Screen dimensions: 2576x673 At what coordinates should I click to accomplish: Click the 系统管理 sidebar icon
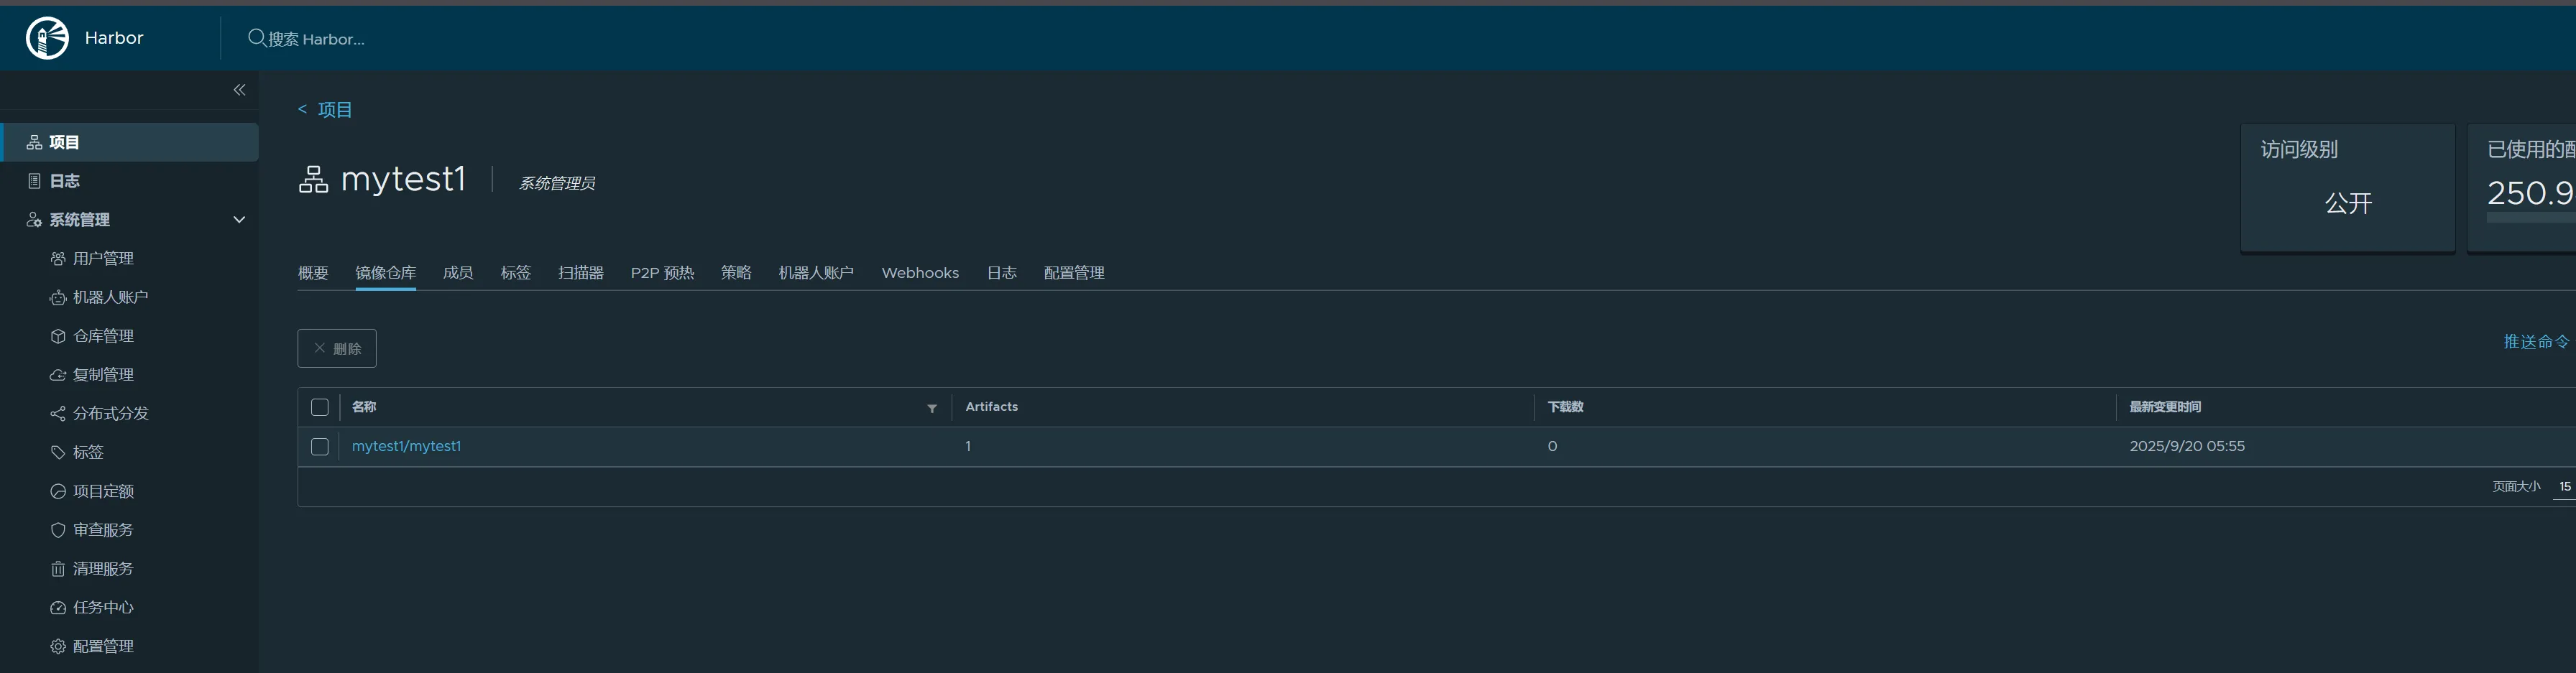click(x=34, y=220)
